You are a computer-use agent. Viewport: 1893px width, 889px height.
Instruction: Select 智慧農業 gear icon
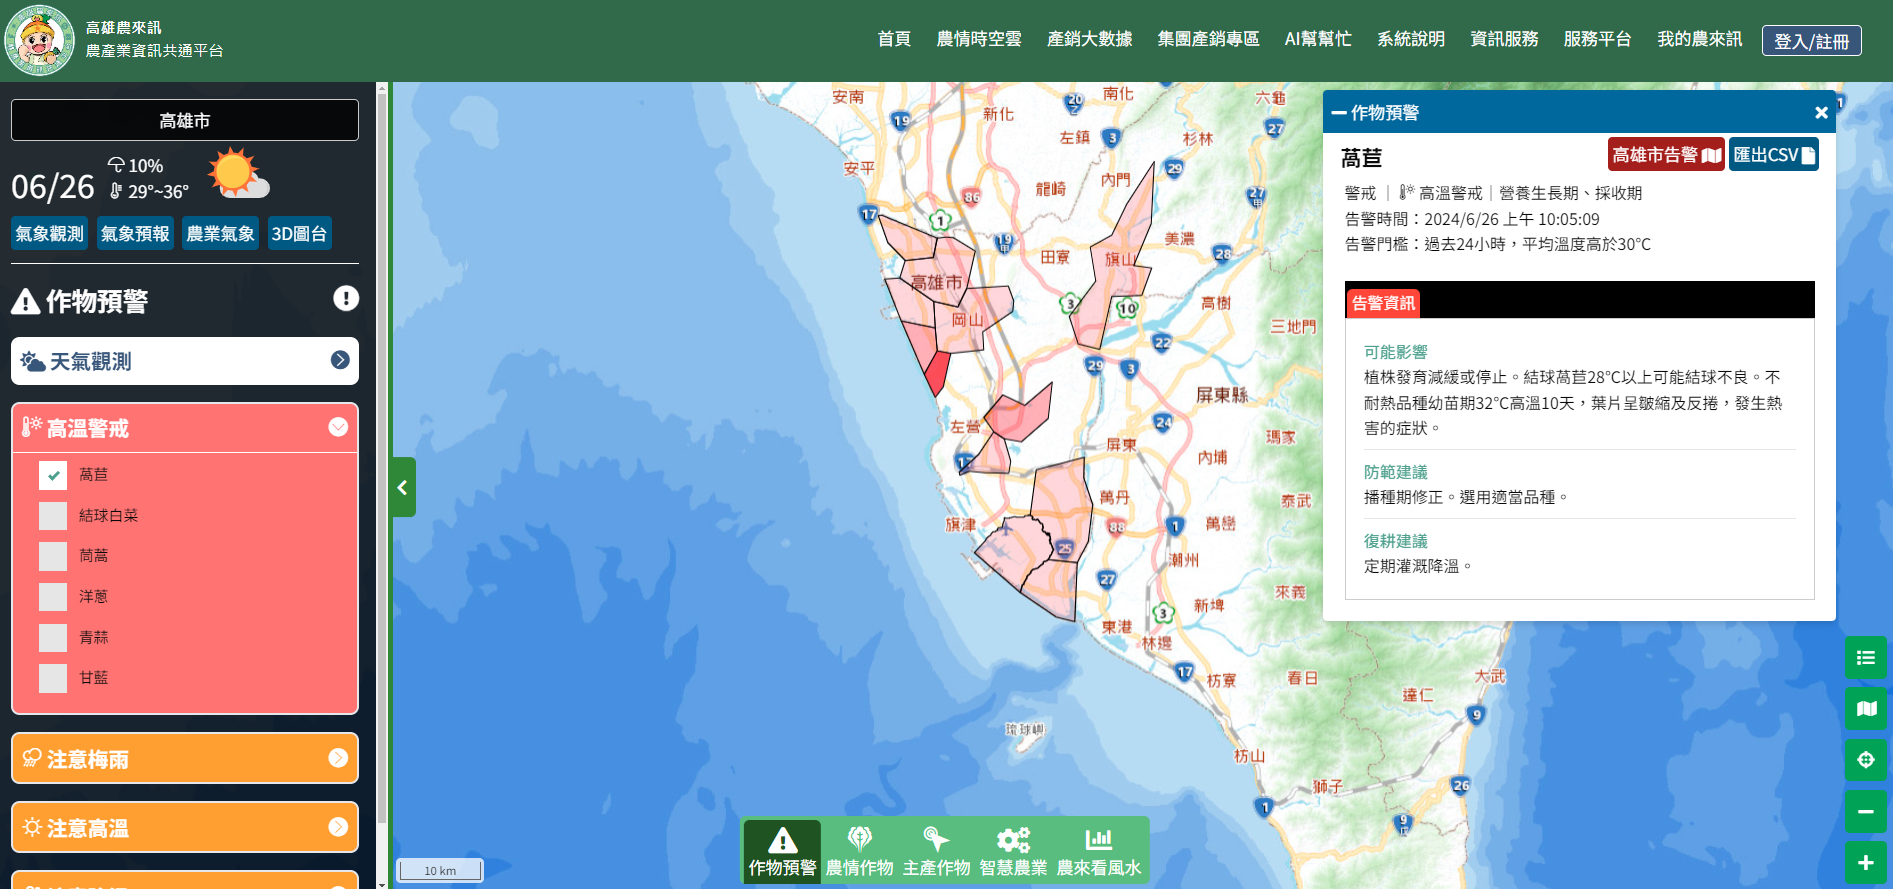click(1013, 851)
